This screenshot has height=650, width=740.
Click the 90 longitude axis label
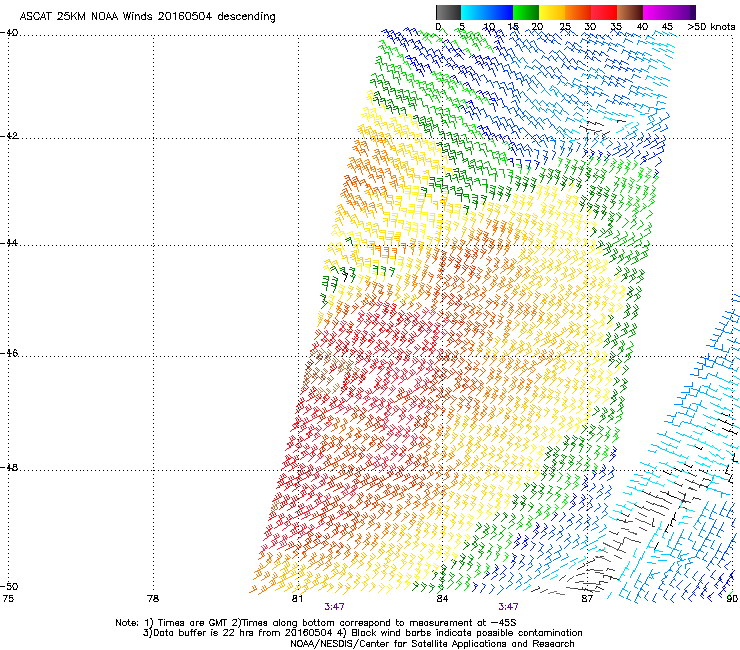(732, 599)
